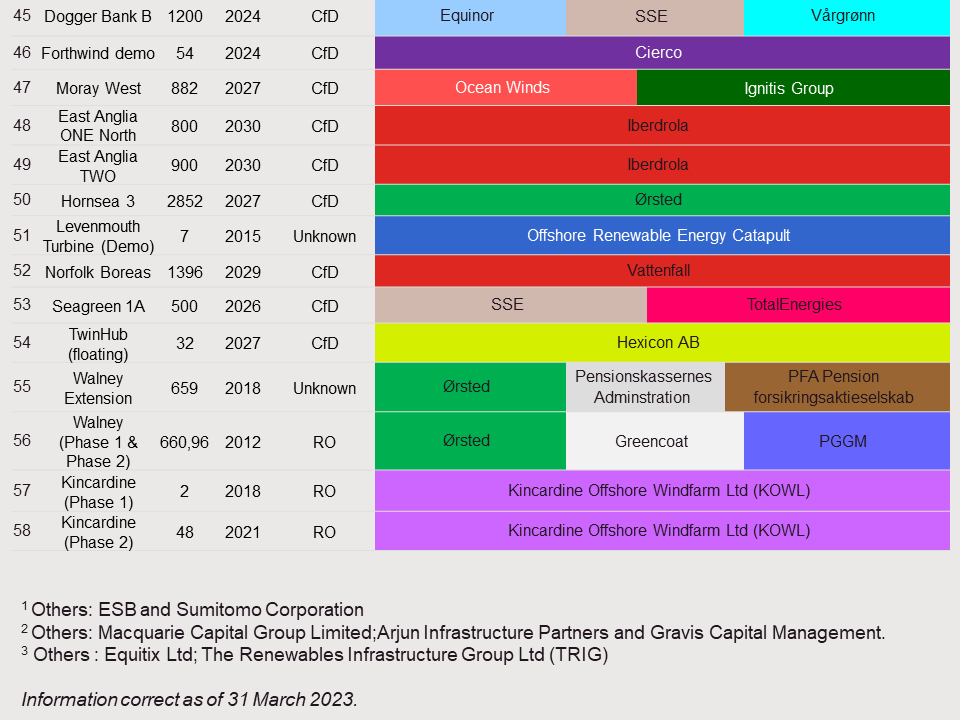Select Iberdrola bar in East Anglia TWO row

(661, 165)
